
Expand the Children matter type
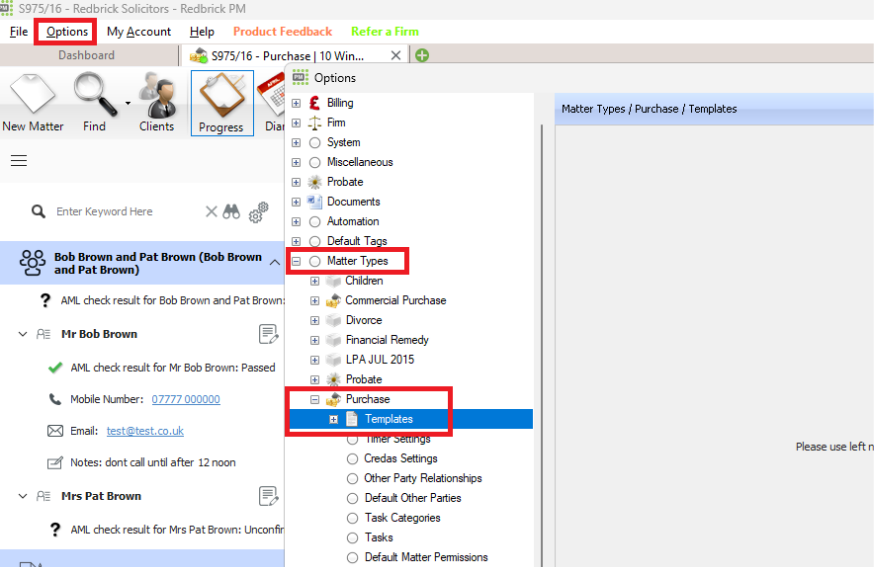point(315,281)
